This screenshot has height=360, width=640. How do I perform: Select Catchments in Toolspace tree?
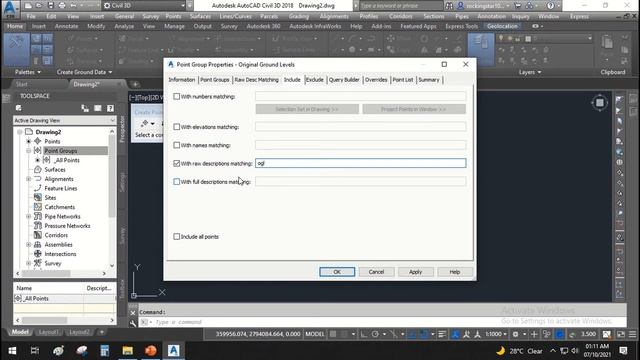(x=60, y=207)
